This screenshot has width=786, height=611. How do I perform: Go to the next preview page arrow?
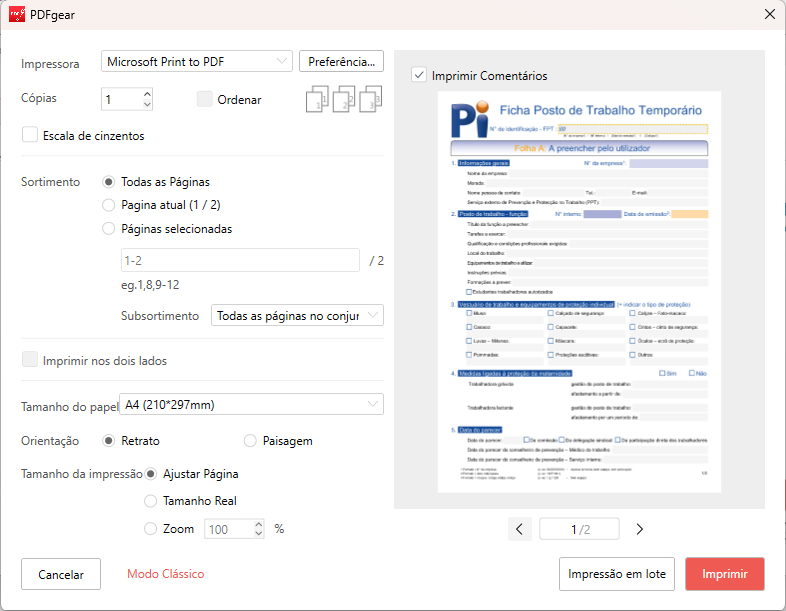pos(639,529)
